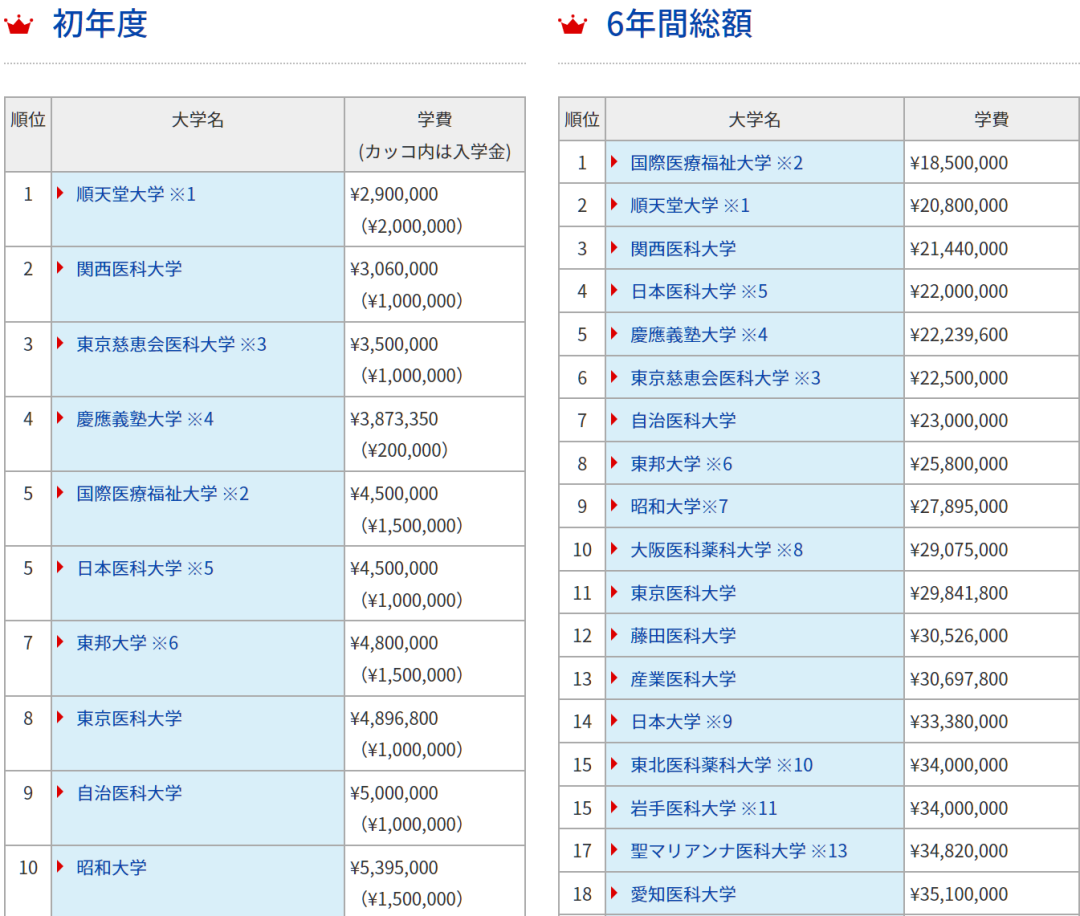Click red arrow beside 岩手医科大学

pyautogui.click(x=614, y=806)
